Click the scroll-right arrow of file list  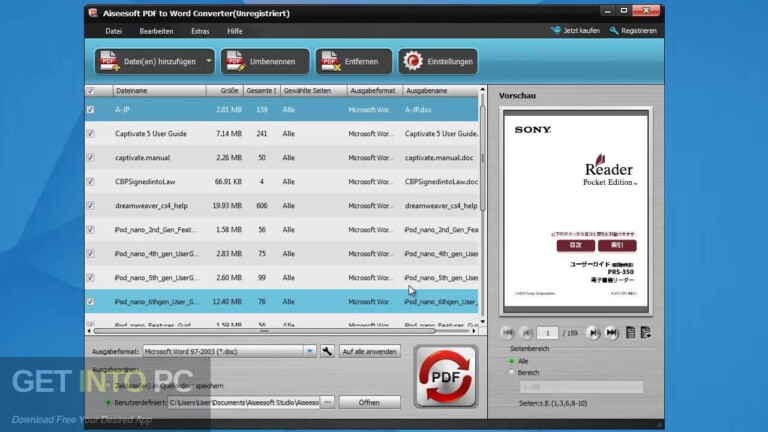(x=474, y=331)
